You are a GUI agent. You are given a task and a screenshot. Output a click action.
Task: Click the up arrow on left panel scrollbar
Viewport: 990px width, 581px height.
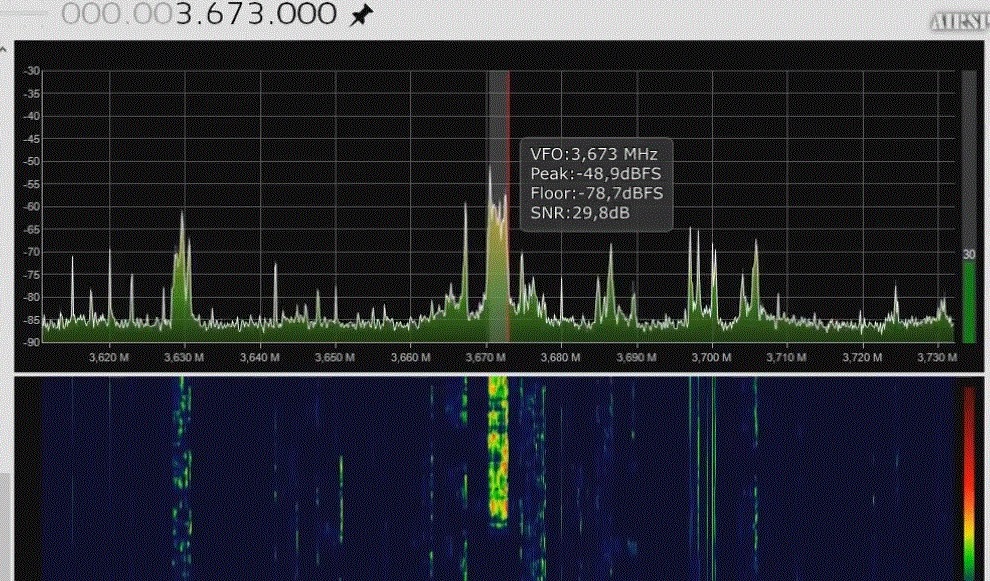(3, 49)
